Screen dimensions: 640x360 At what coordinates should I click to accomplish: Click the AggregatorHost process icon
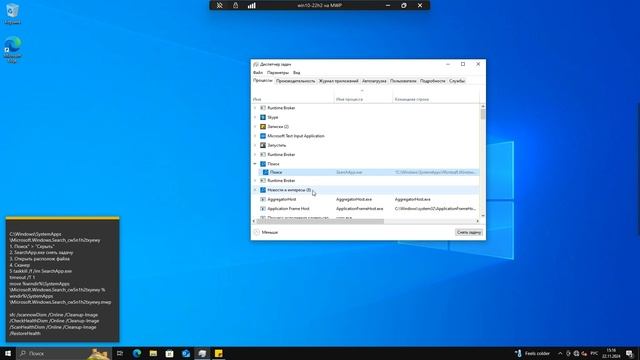[x=263, y=199]
